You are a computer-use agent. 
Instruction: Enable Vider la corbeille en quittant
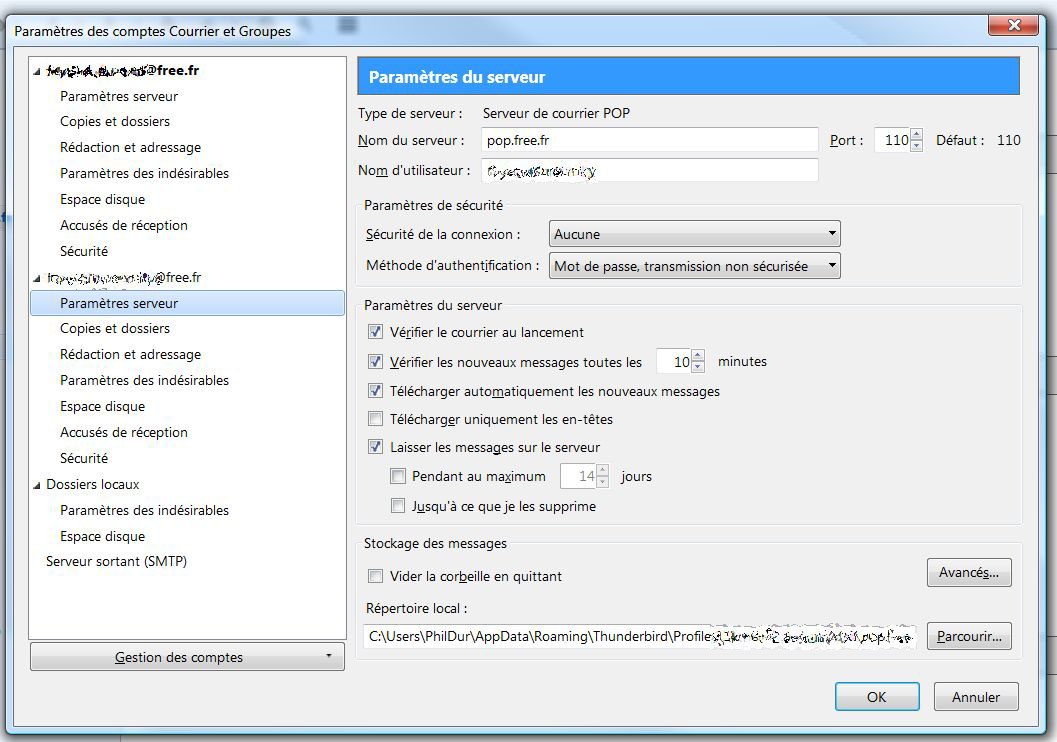(x=375, y=576)
